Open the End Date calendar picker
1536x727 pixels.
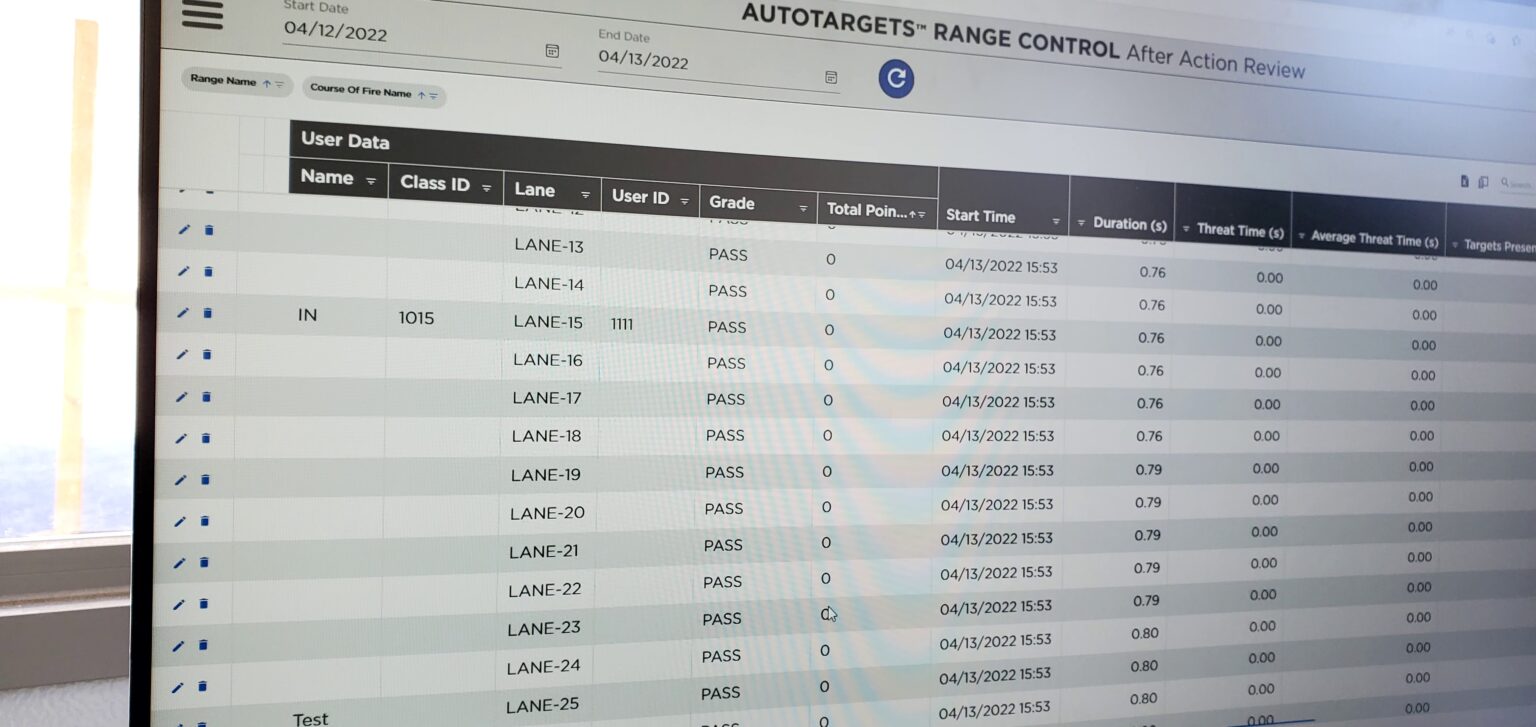(x=829, y=76)
